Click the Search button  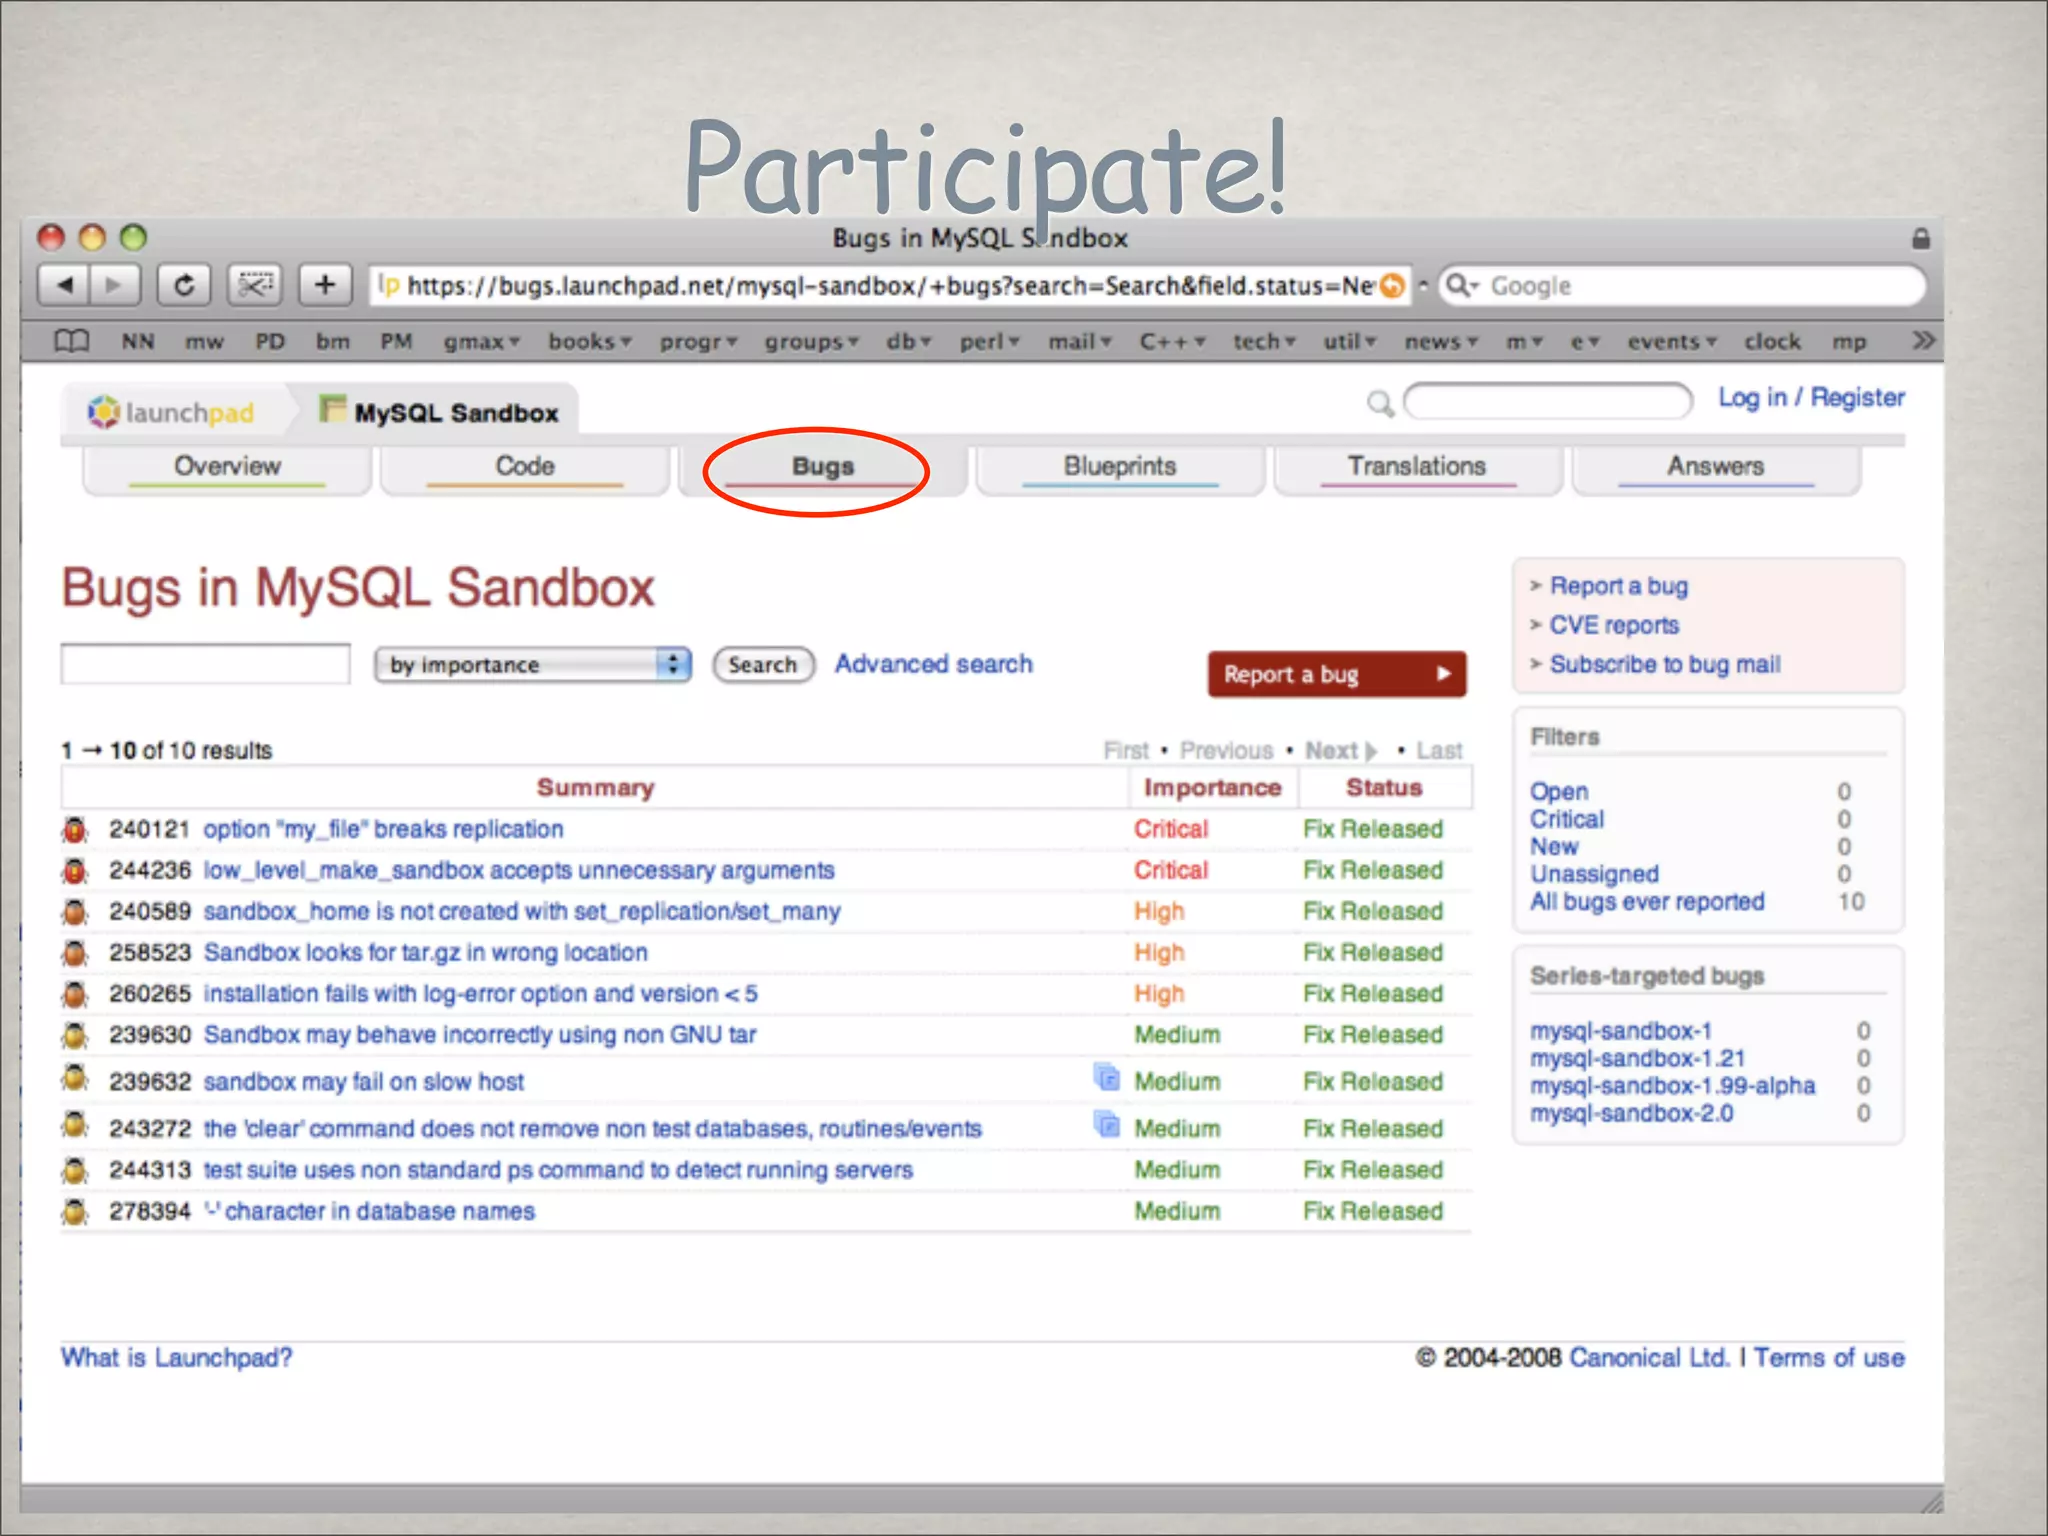(763, 665)
